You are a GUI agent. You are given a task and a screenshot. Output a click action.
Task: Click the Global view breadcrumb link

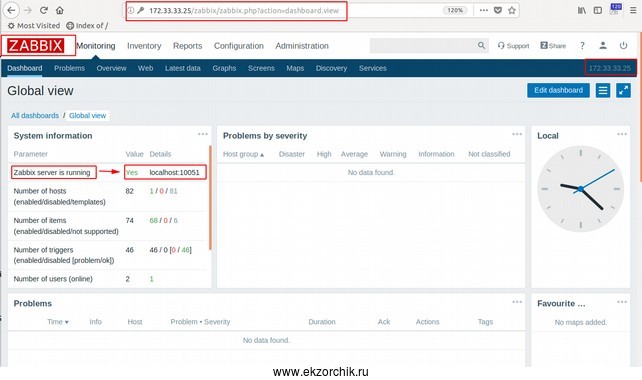click(87, 115)
